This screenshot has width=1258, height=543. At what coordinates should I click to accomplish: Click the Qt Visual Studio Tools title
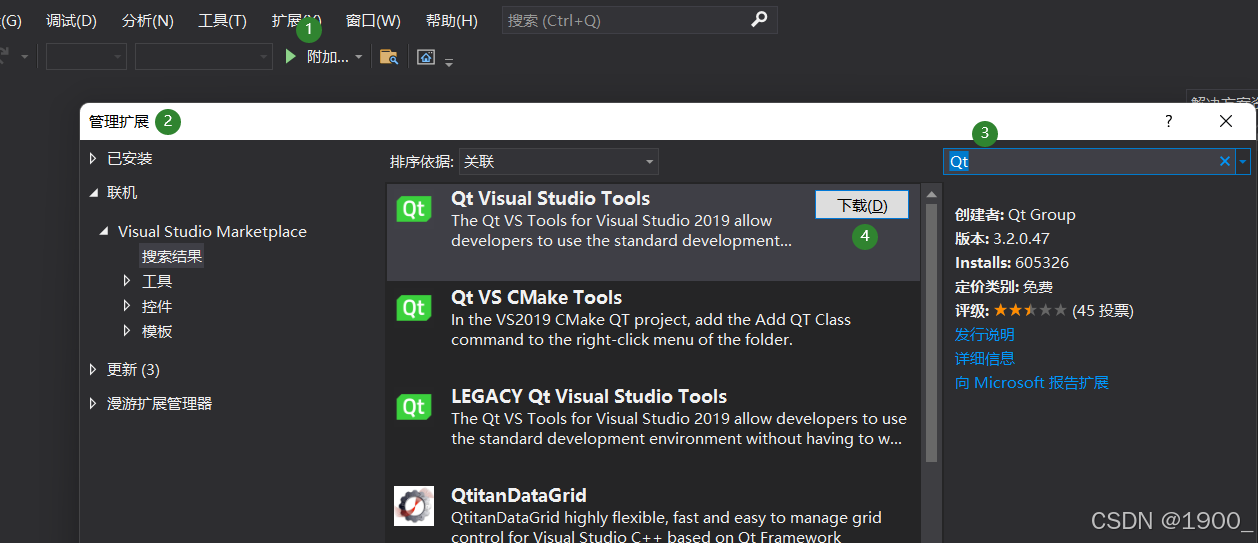tap(550, 198)
